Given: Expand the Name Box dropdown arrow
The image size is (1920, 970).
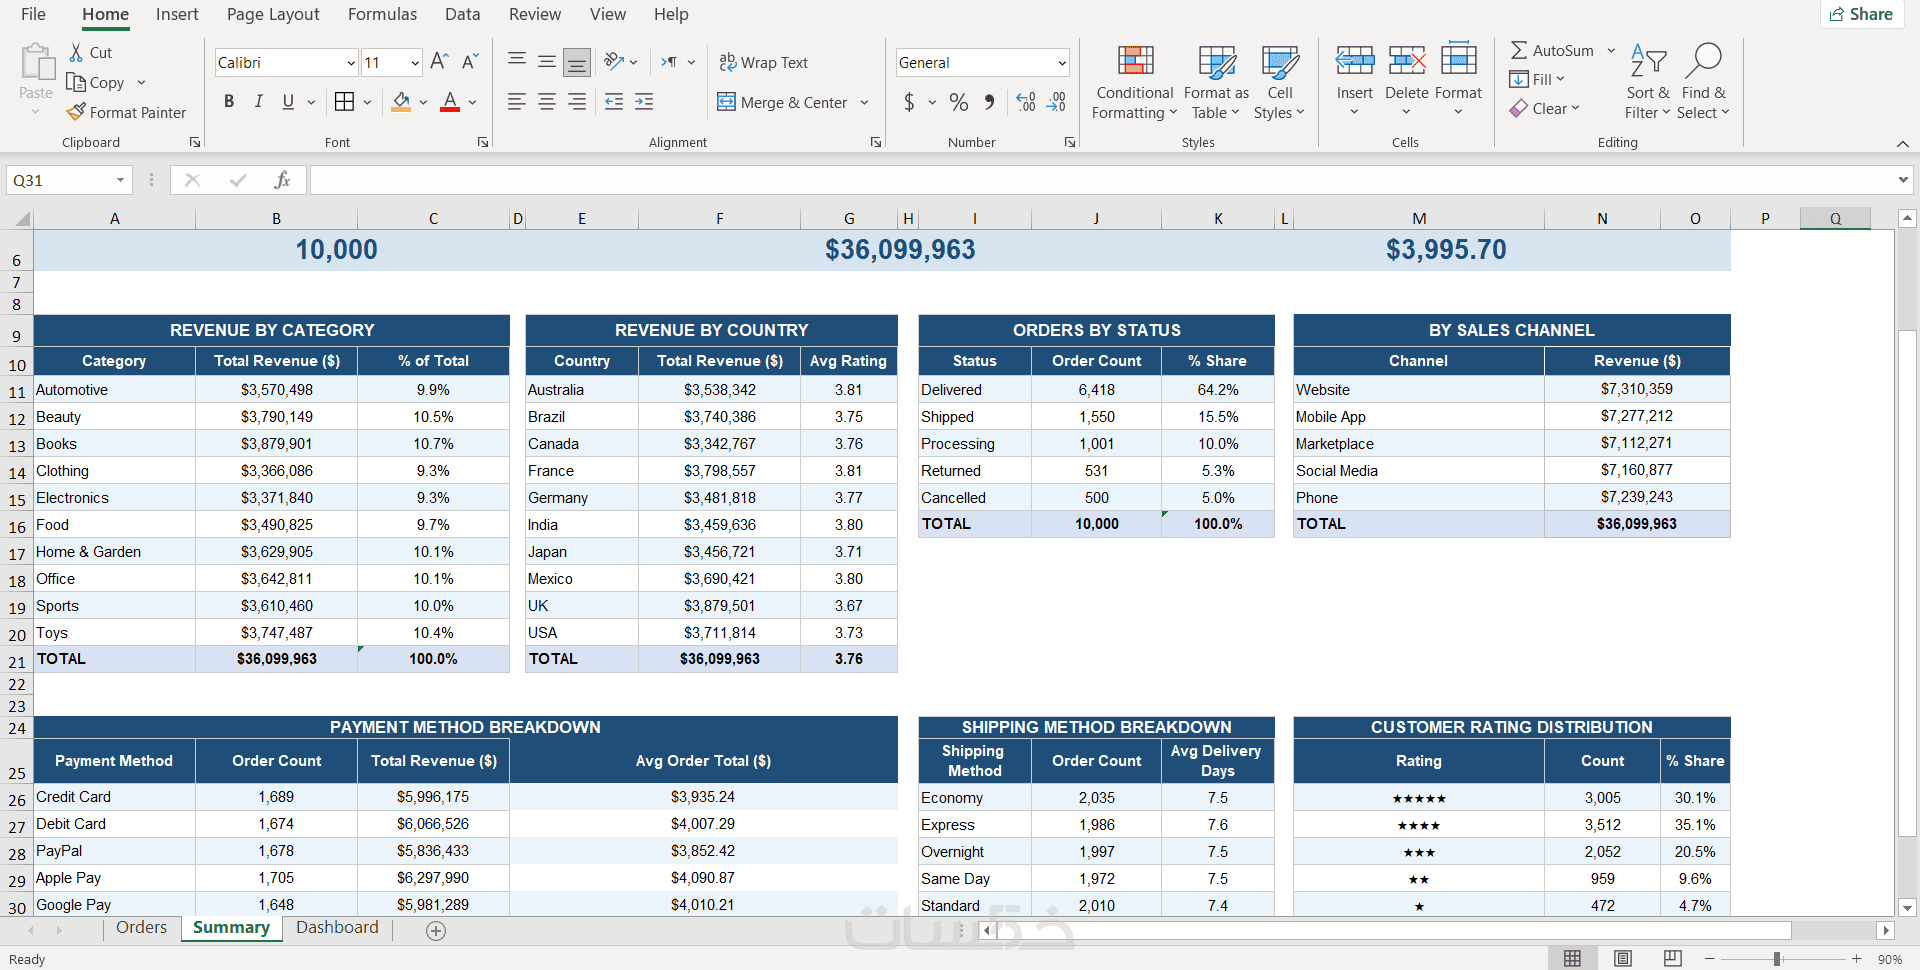Looking at the screenshot, I should pos(120,180).
